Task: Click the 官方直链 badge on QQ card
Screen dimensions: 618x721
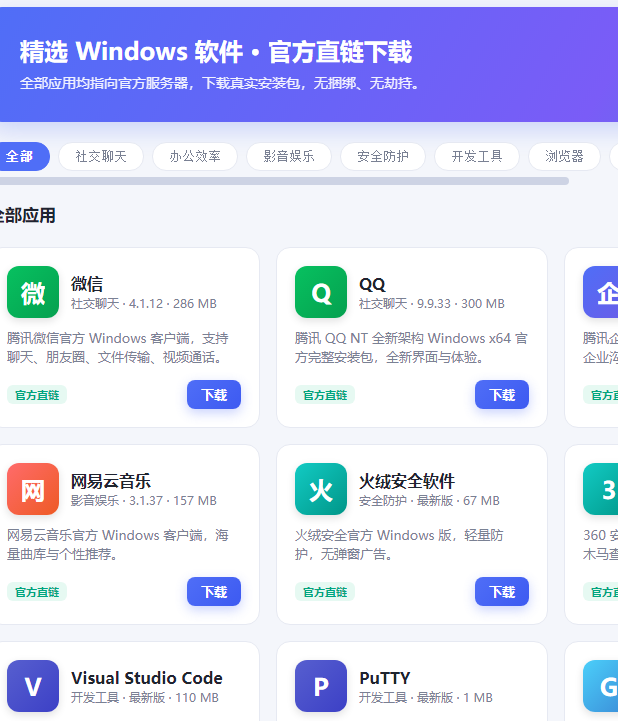Action: 325,395
